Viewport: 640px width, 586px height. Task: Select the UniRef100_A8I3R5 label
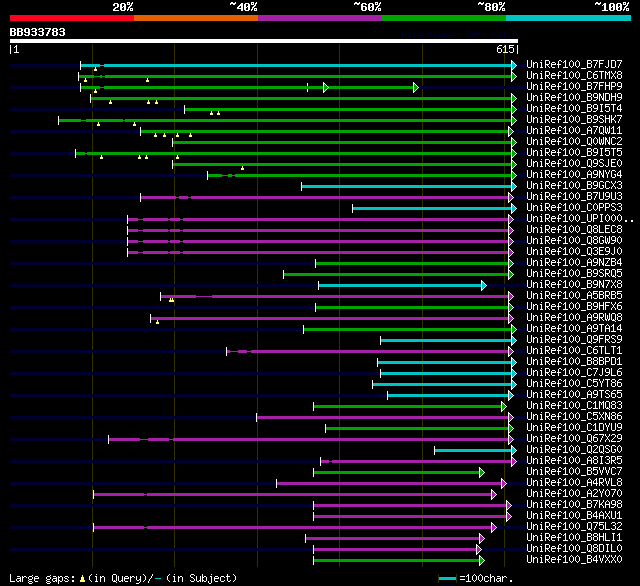coord(574,461)
